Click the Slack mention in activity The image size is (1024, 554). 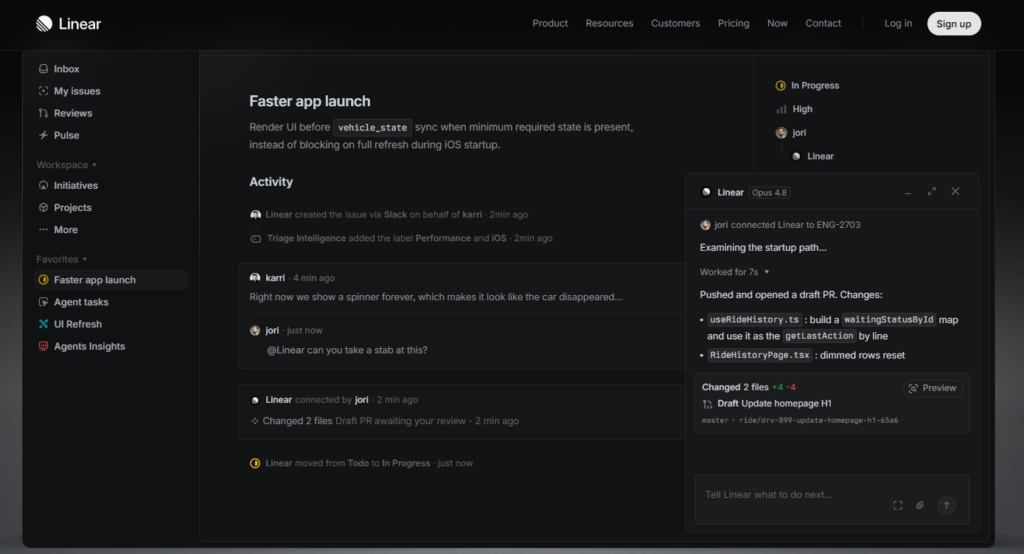pos(395,214)
